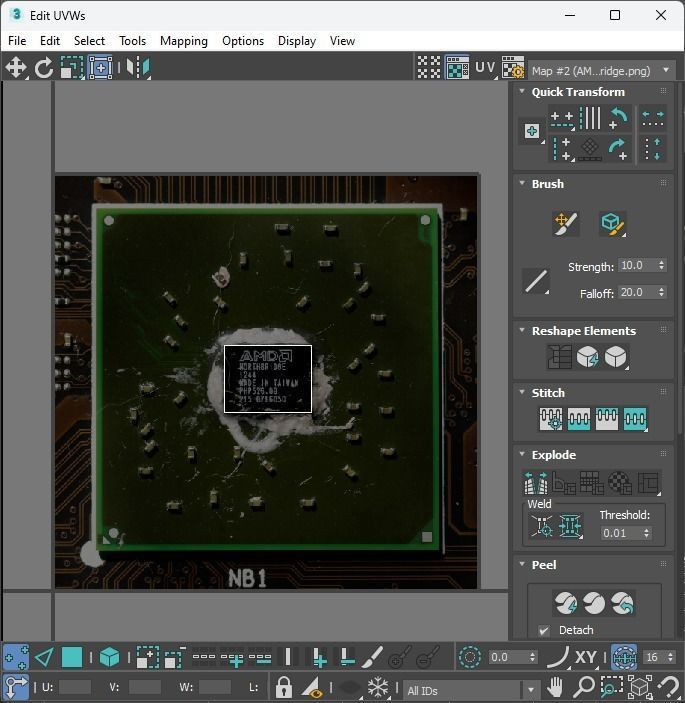Toggle Select By Element cube icon
Screen dimensions: 685x703
tap(109, 657)
